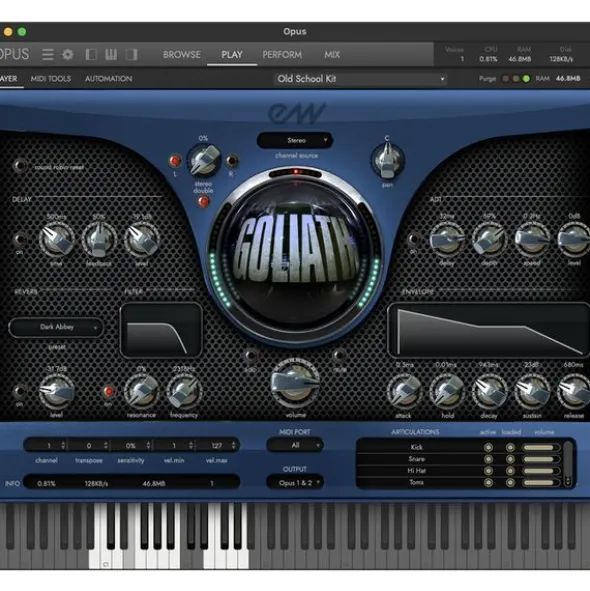Toggle the round robin reset button

(21, 165)
